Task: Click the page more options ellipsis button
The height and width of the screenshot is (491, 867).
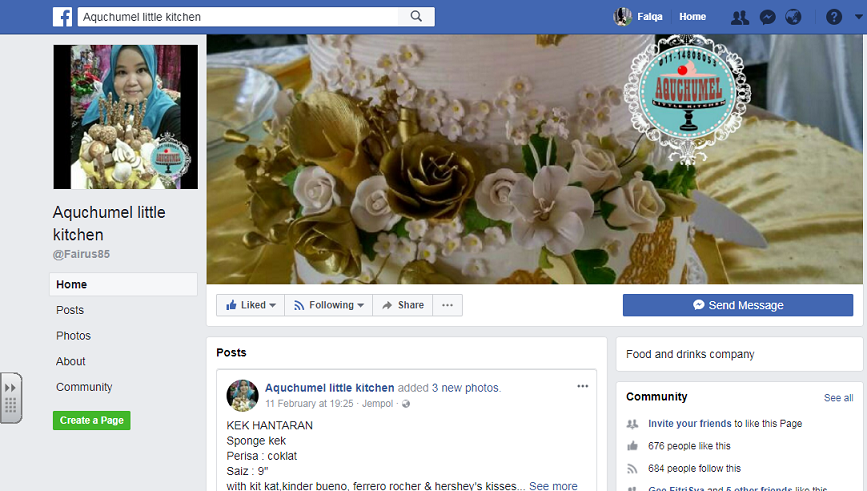Action: pyautogui.click(x=447, y=305)
